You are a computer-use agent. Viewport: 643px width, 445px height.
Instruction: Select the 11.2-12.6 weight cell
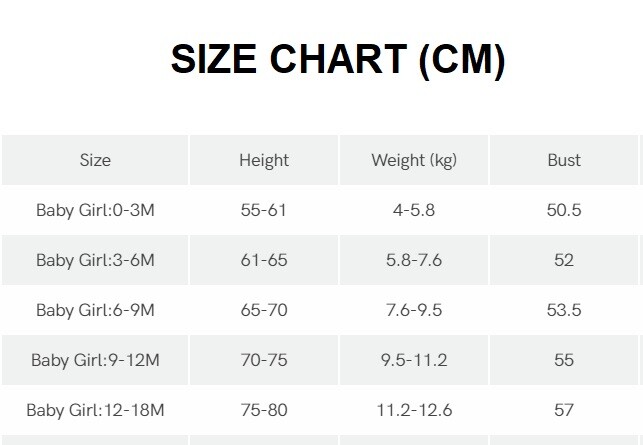[x=414, y=410]
